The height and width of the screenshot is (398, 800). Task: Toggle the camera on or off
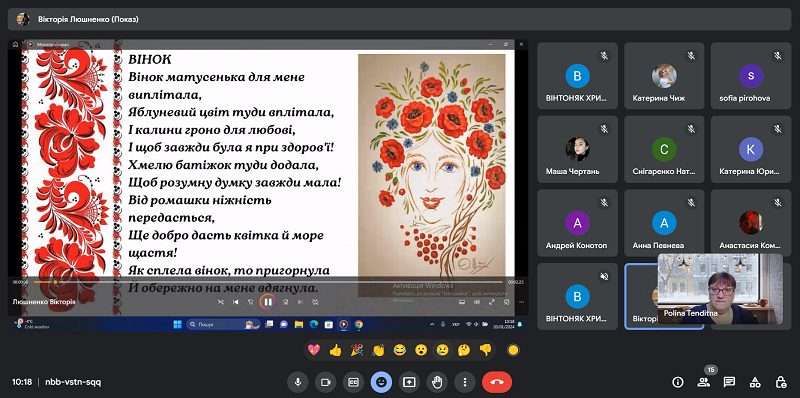point(326,382)
